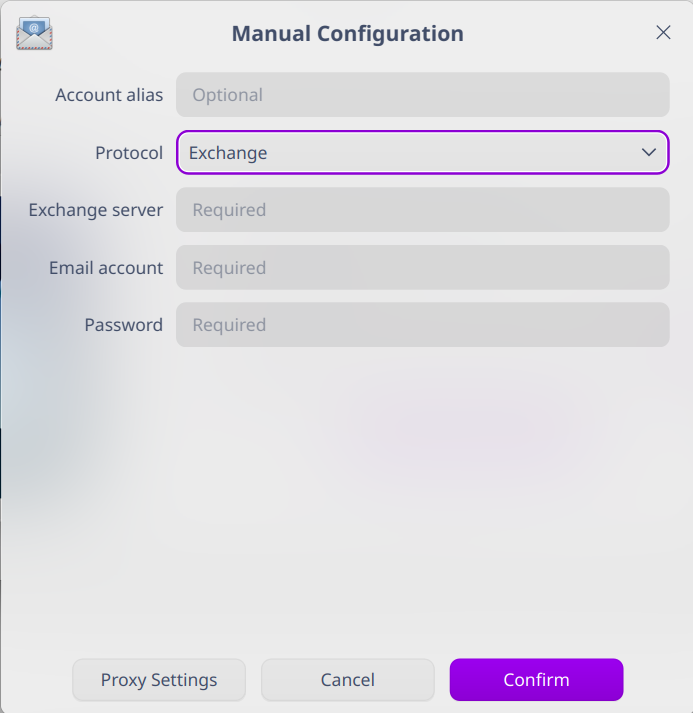
Task: Click the Password label text
Action: tap(123, 325)
